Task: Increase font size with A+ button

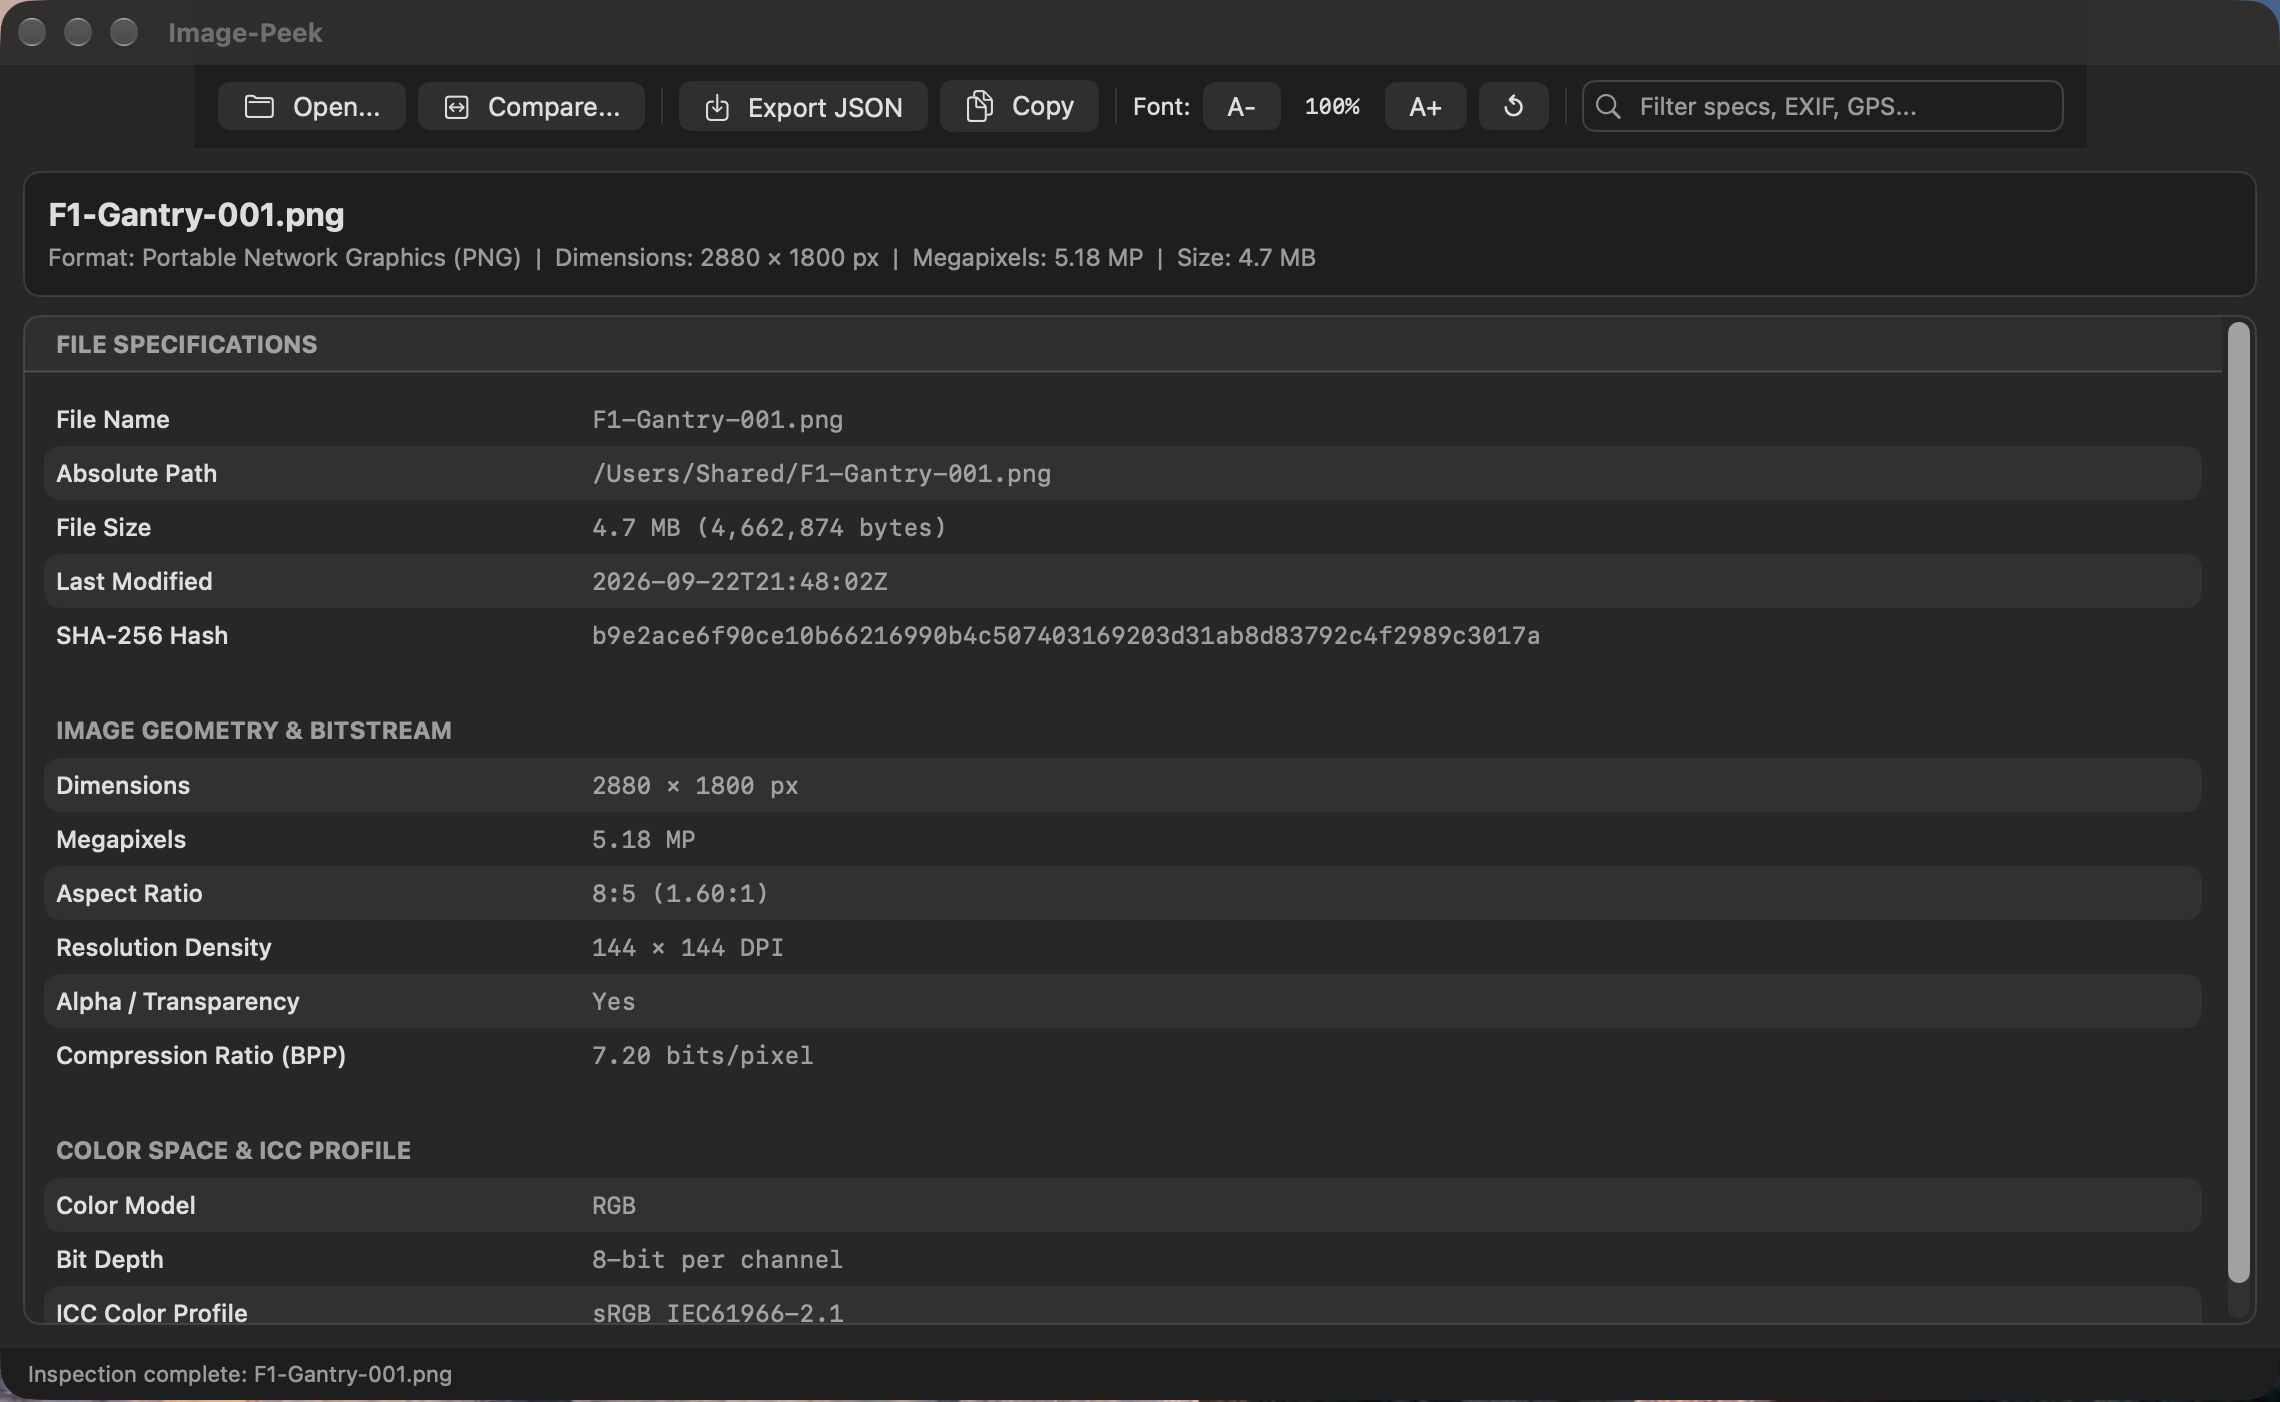Action: point(1425,106)
